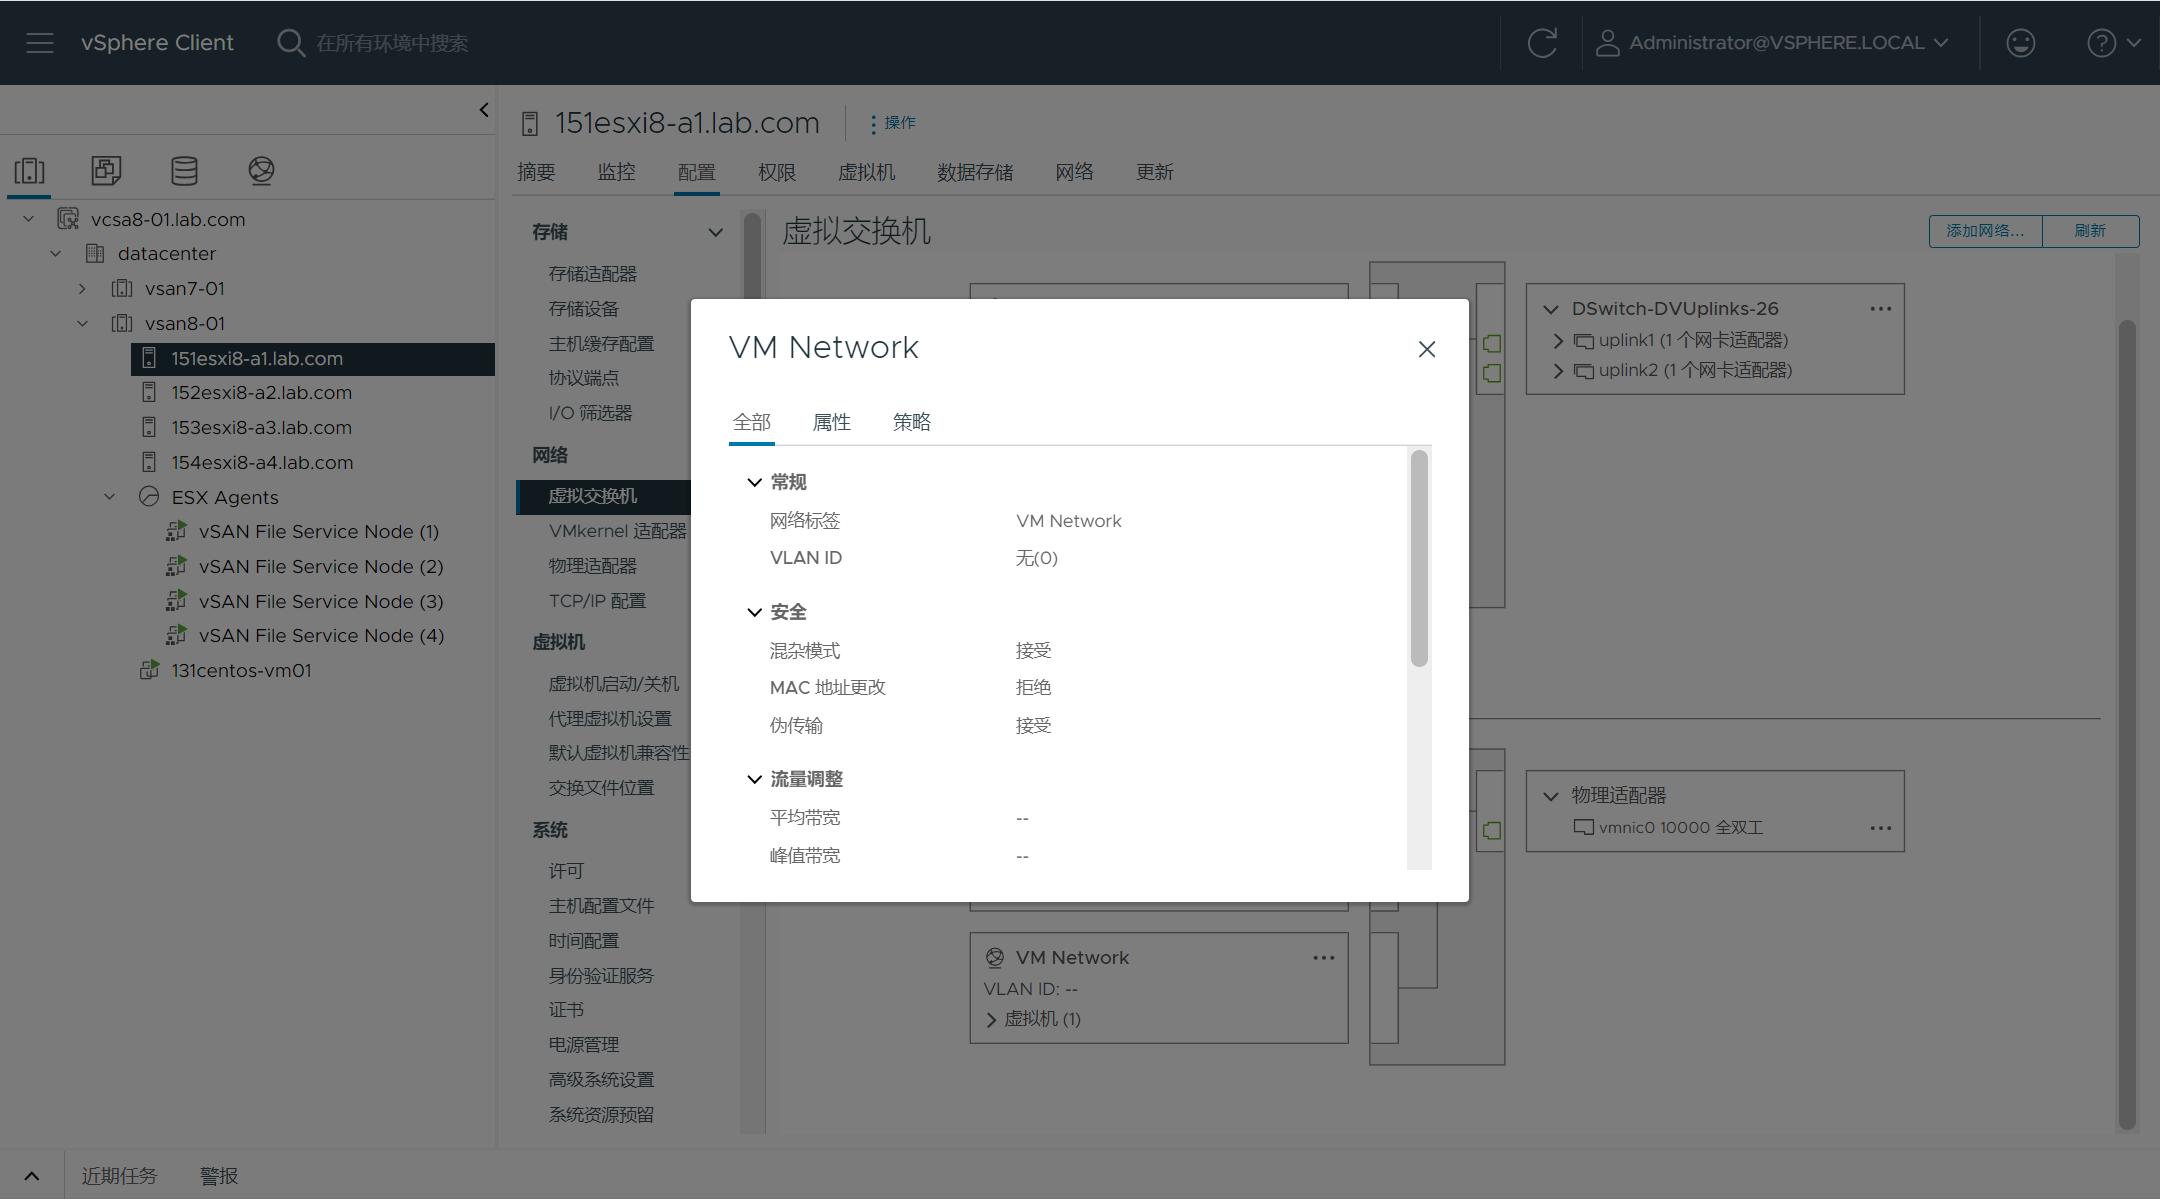
Task: Select vSAN File Service Node (1)
Action: [319, 532]
